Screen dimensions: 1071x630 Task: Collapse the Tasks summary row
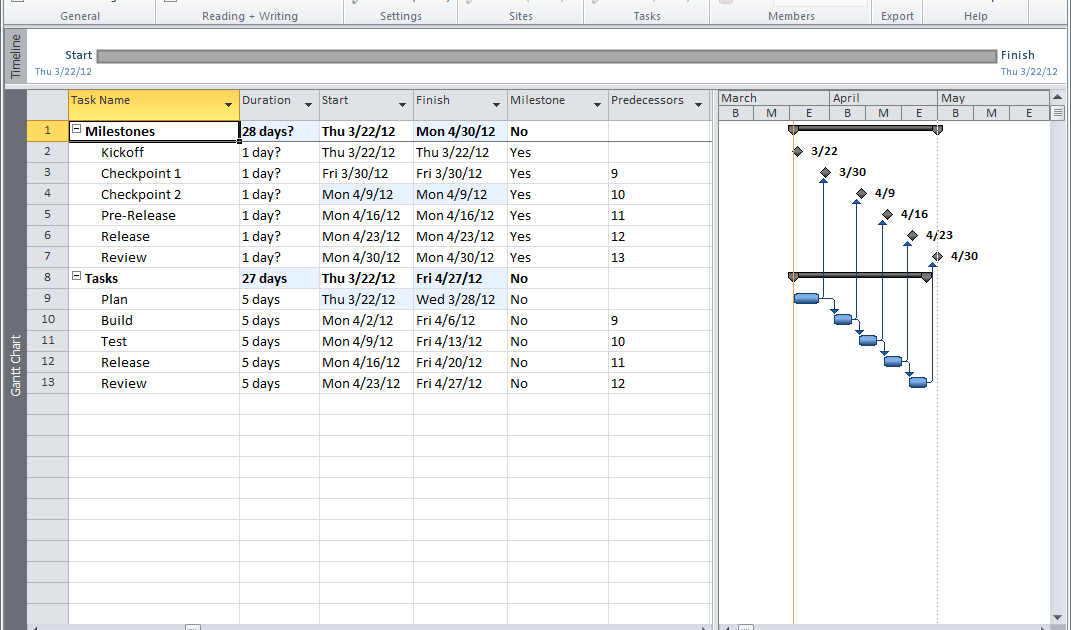(78, 277)
